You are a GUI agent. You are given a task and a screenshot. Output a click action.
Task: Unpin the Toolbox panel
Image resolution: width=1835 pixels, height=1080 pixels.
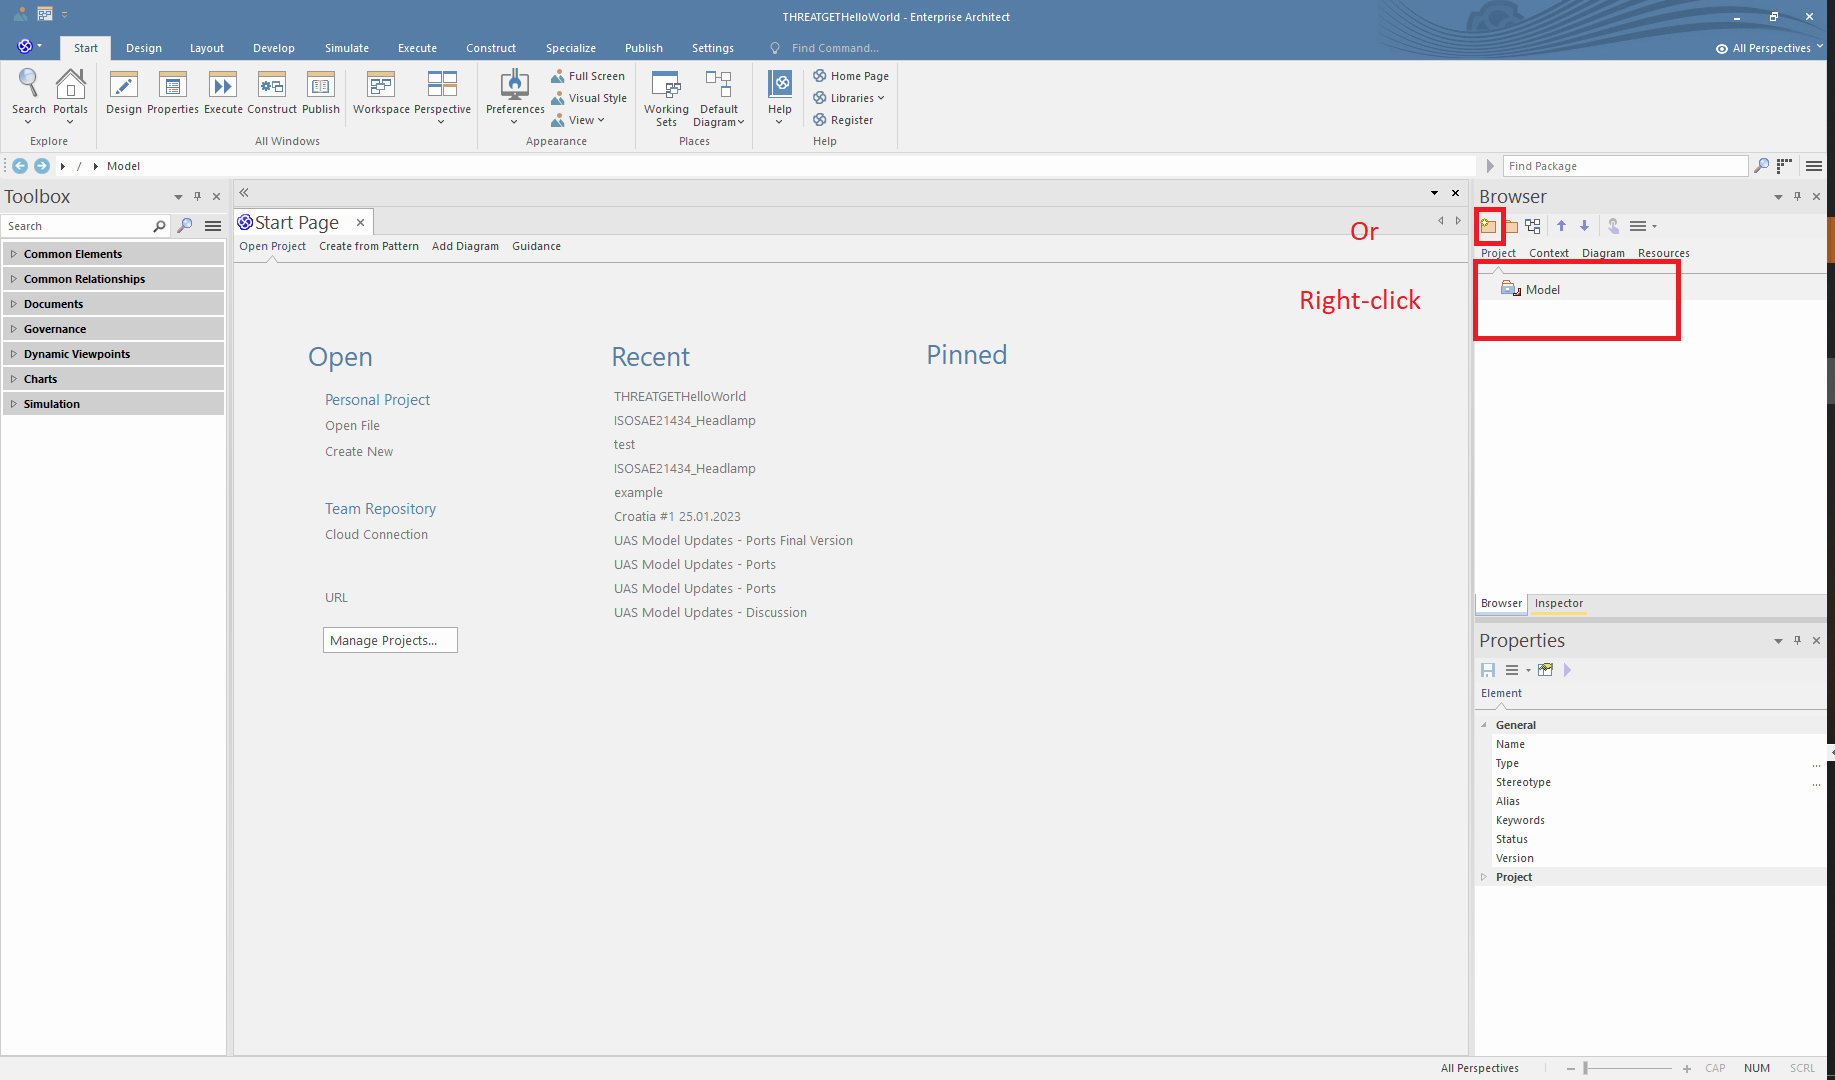(x=198, y=196)
